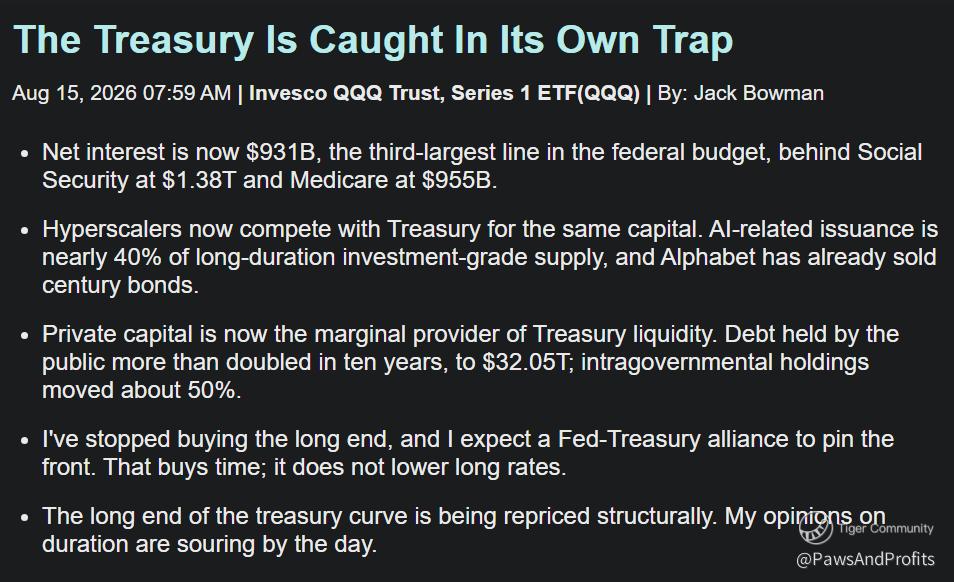Click the Tiger Community tiger logo icon
The width and height of the screenshot is (954, 582).
[x=815, y=529]
